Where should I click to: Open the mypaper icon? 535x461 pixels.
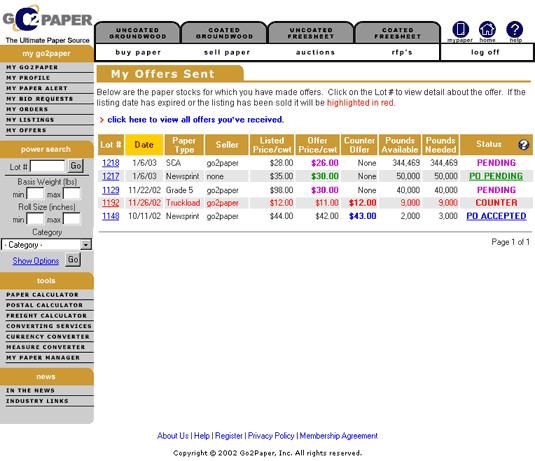[x=460, y=30]
